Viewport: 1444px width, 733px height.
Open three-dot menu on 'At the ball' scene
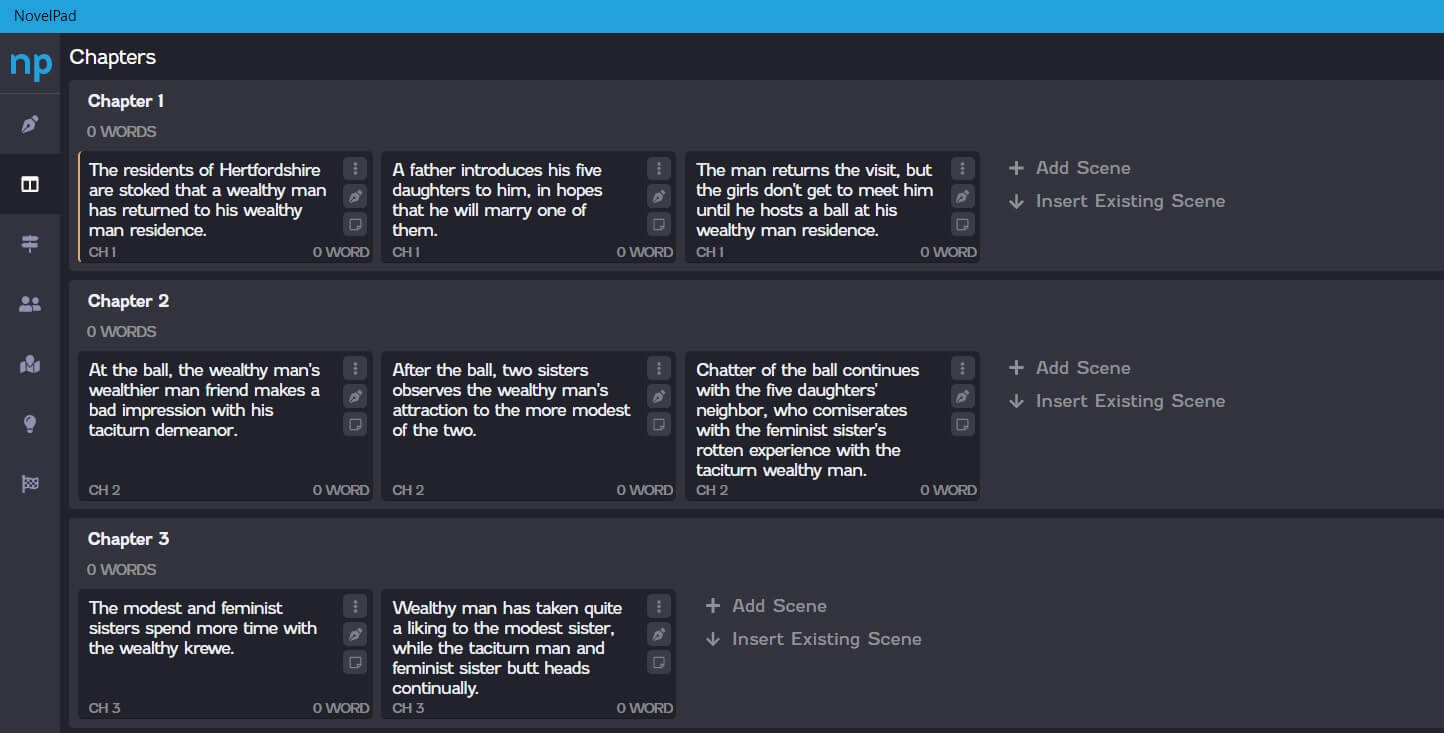coord(354,368)
